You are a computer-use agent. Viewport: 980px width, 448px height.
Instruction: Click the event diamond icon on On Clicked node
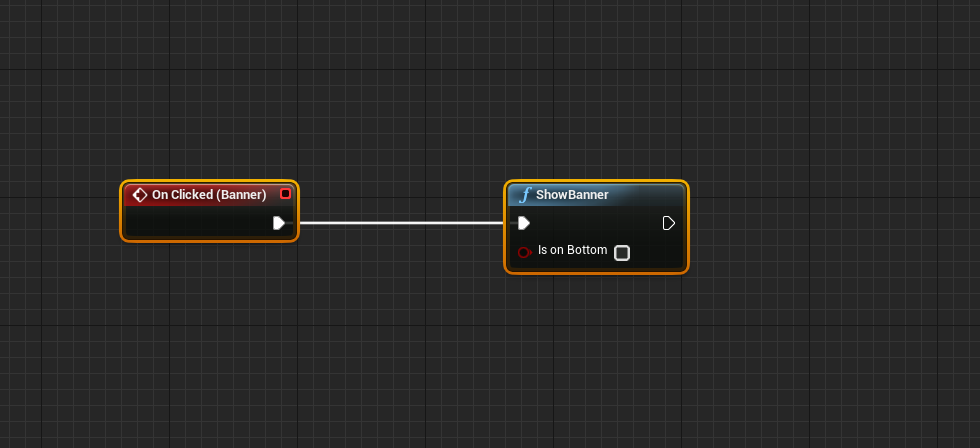coord(140,195)
